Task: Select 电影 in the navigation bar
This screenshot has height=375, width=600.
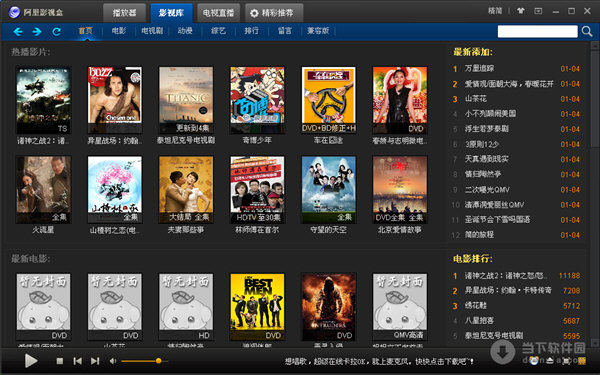Action: pyautogui.click(x=119, y=31)
